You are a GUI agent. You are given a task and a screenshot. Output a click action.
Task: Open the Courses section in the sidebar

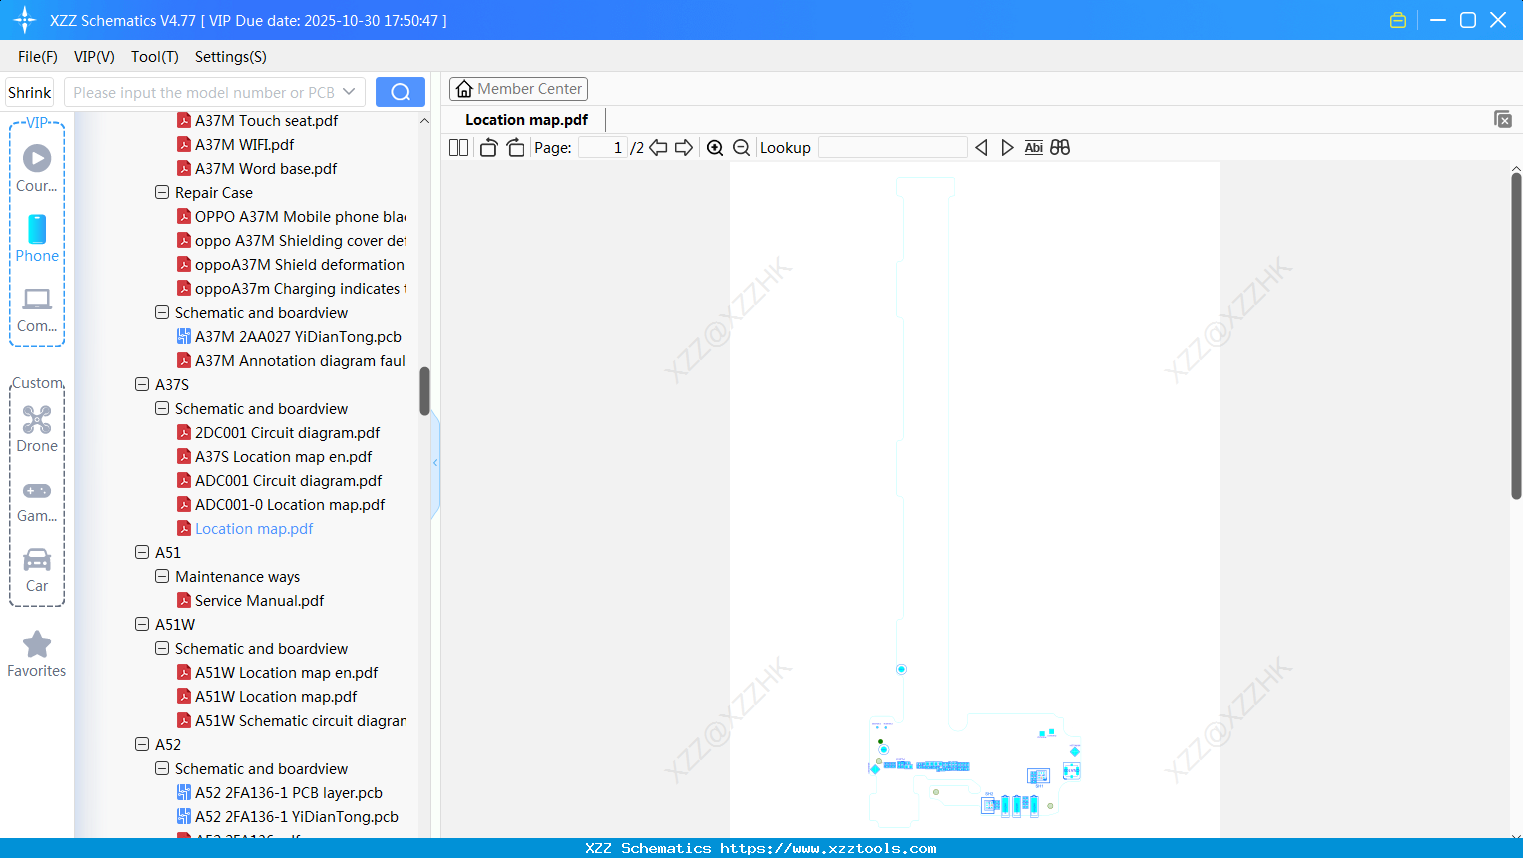coord(37,168)
